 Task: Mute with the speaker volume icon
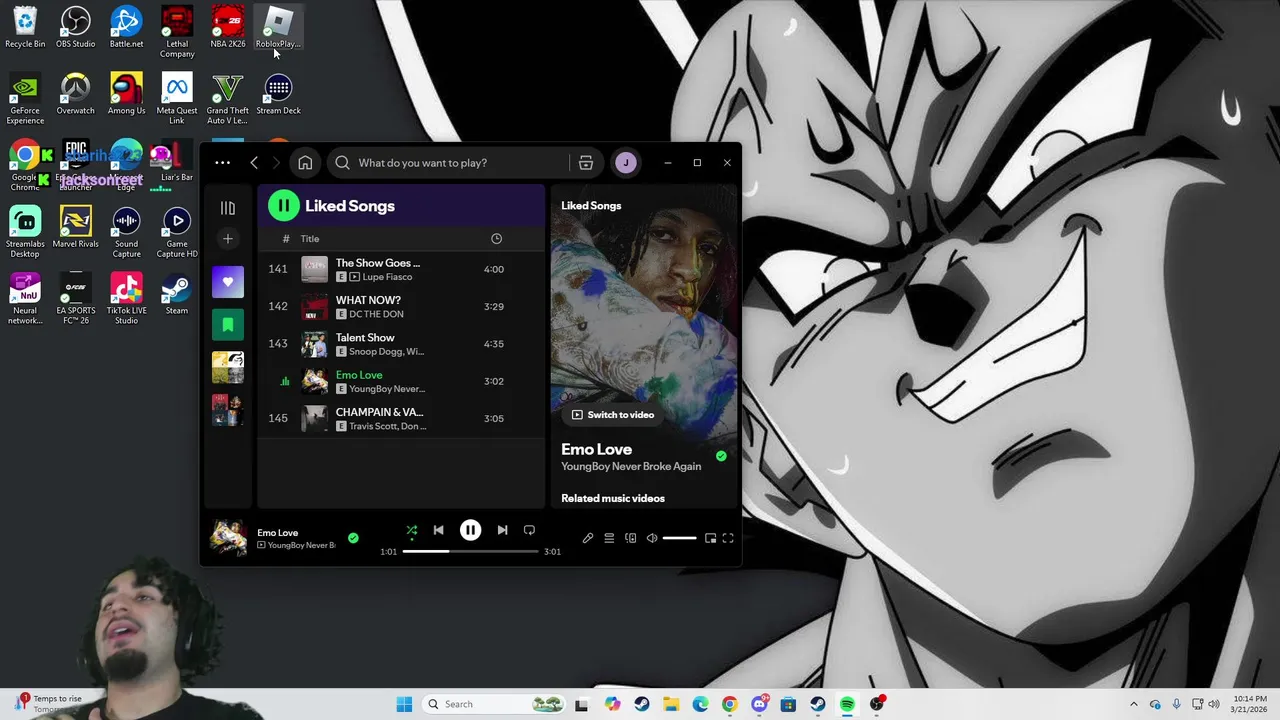tap(652, 538)
